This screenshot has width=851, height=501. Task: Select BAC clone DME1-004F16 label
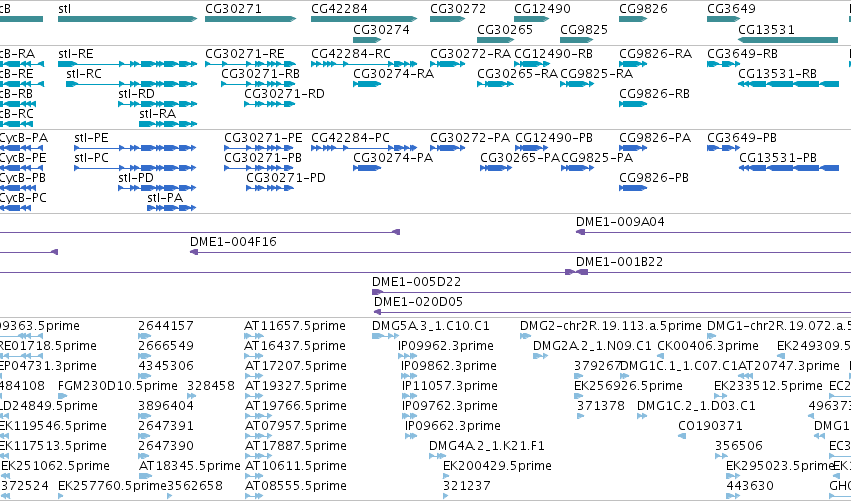click(233, 242)
